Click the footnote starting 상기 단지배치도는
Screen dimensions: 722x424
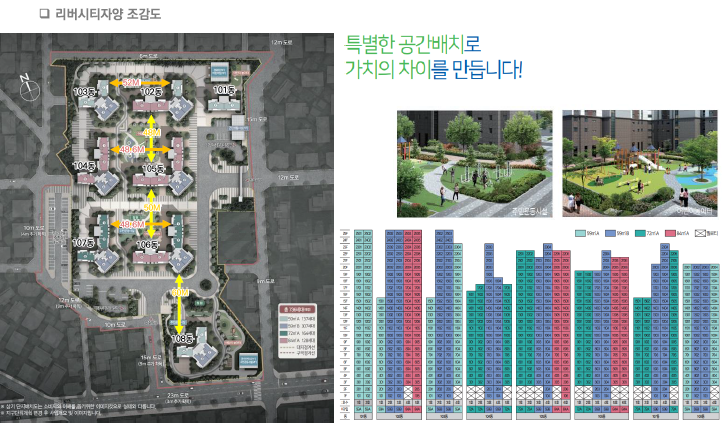pyautogui.click(x=78, y=407)
